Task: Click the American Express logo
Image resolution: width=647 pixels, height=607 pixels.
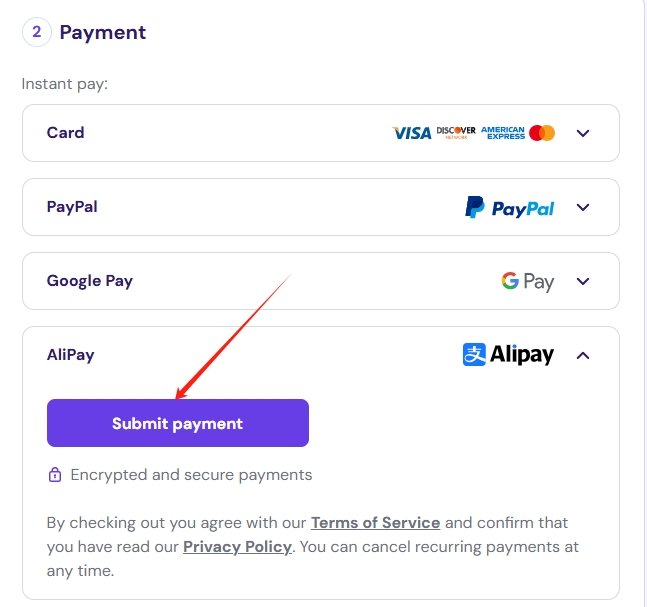Action: coord(503,133)
